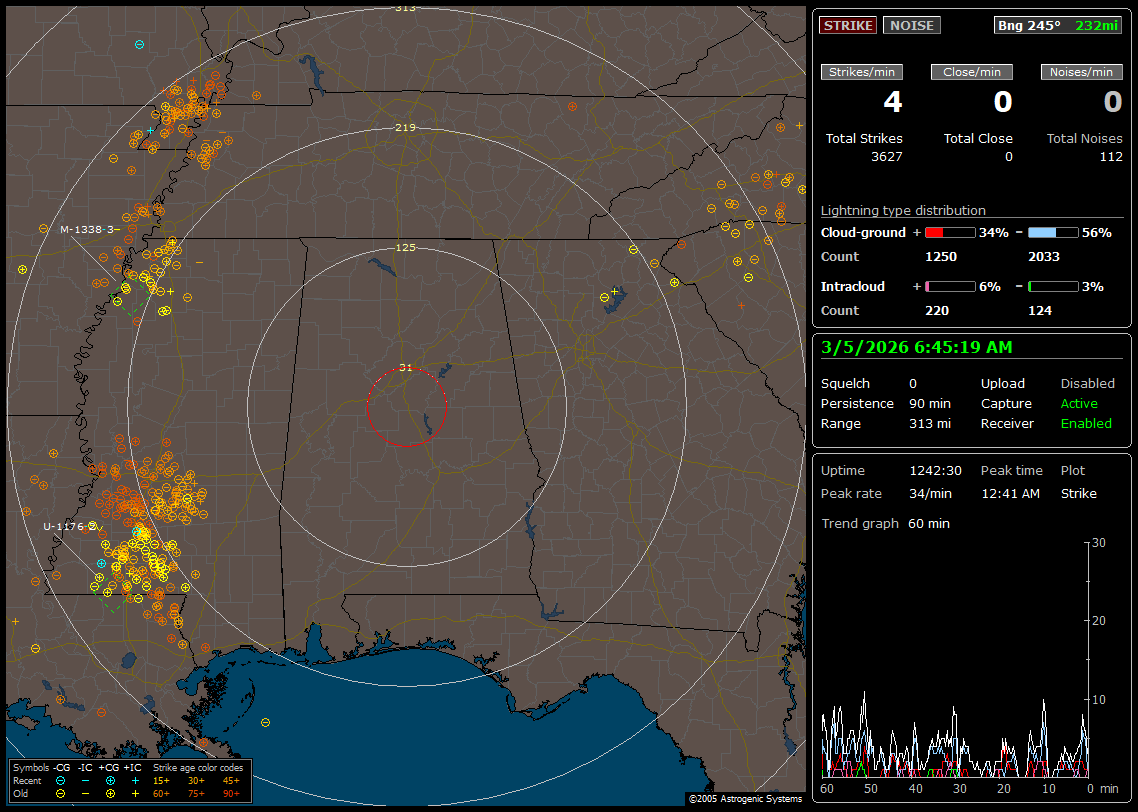Click the Recent +CG cyan circled-plus legend symbol

coord(110,780)
